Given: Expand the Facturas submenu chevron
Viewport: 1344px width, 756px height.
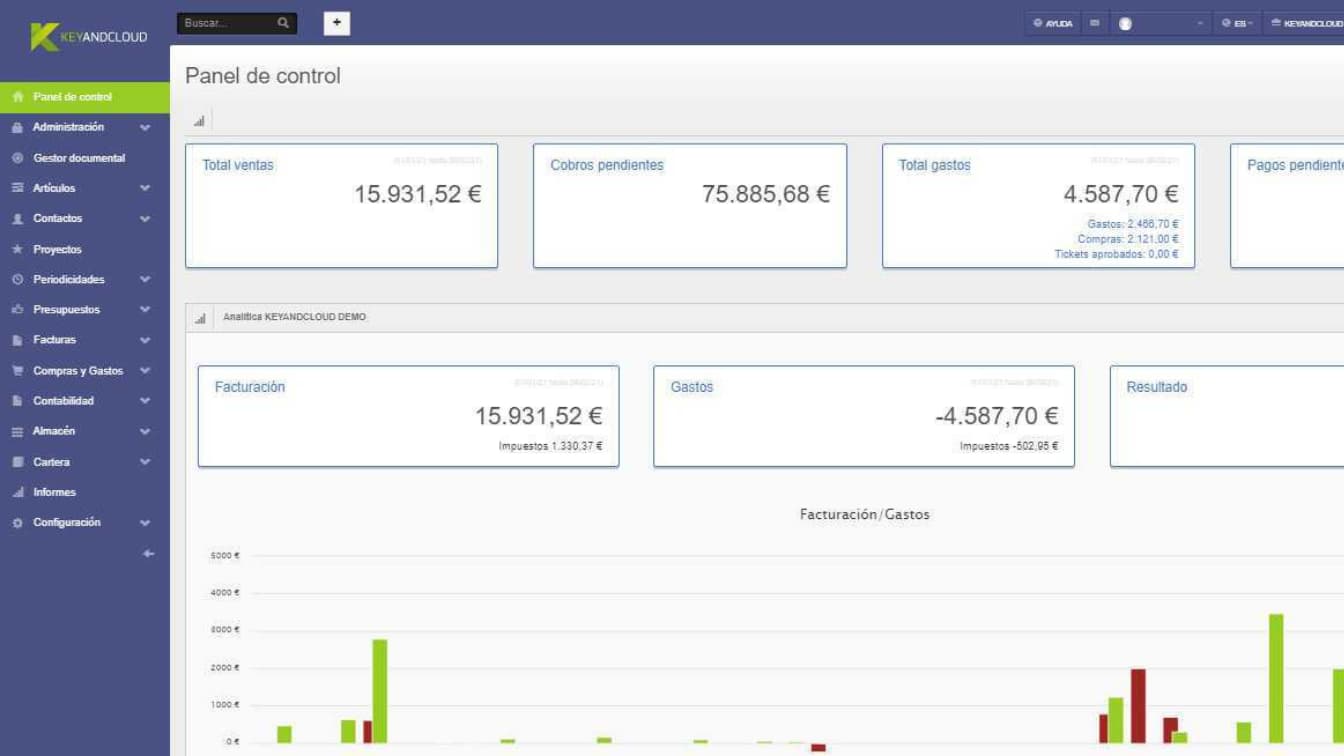Looking at the screenshot, I should (x=145, y=341).
